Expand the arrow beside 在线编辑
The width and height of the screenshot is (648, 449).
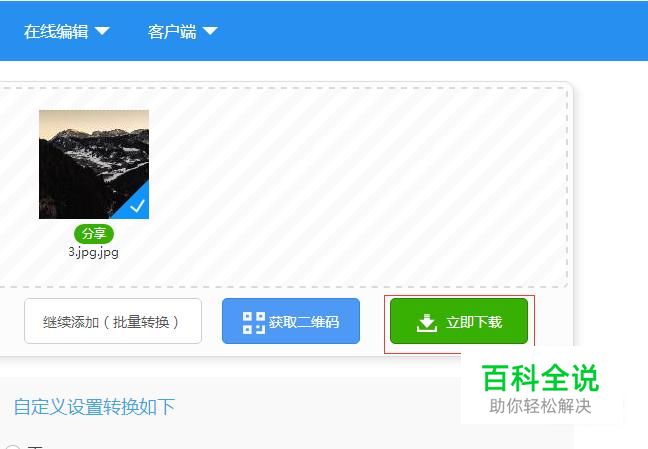pos(102,31)
